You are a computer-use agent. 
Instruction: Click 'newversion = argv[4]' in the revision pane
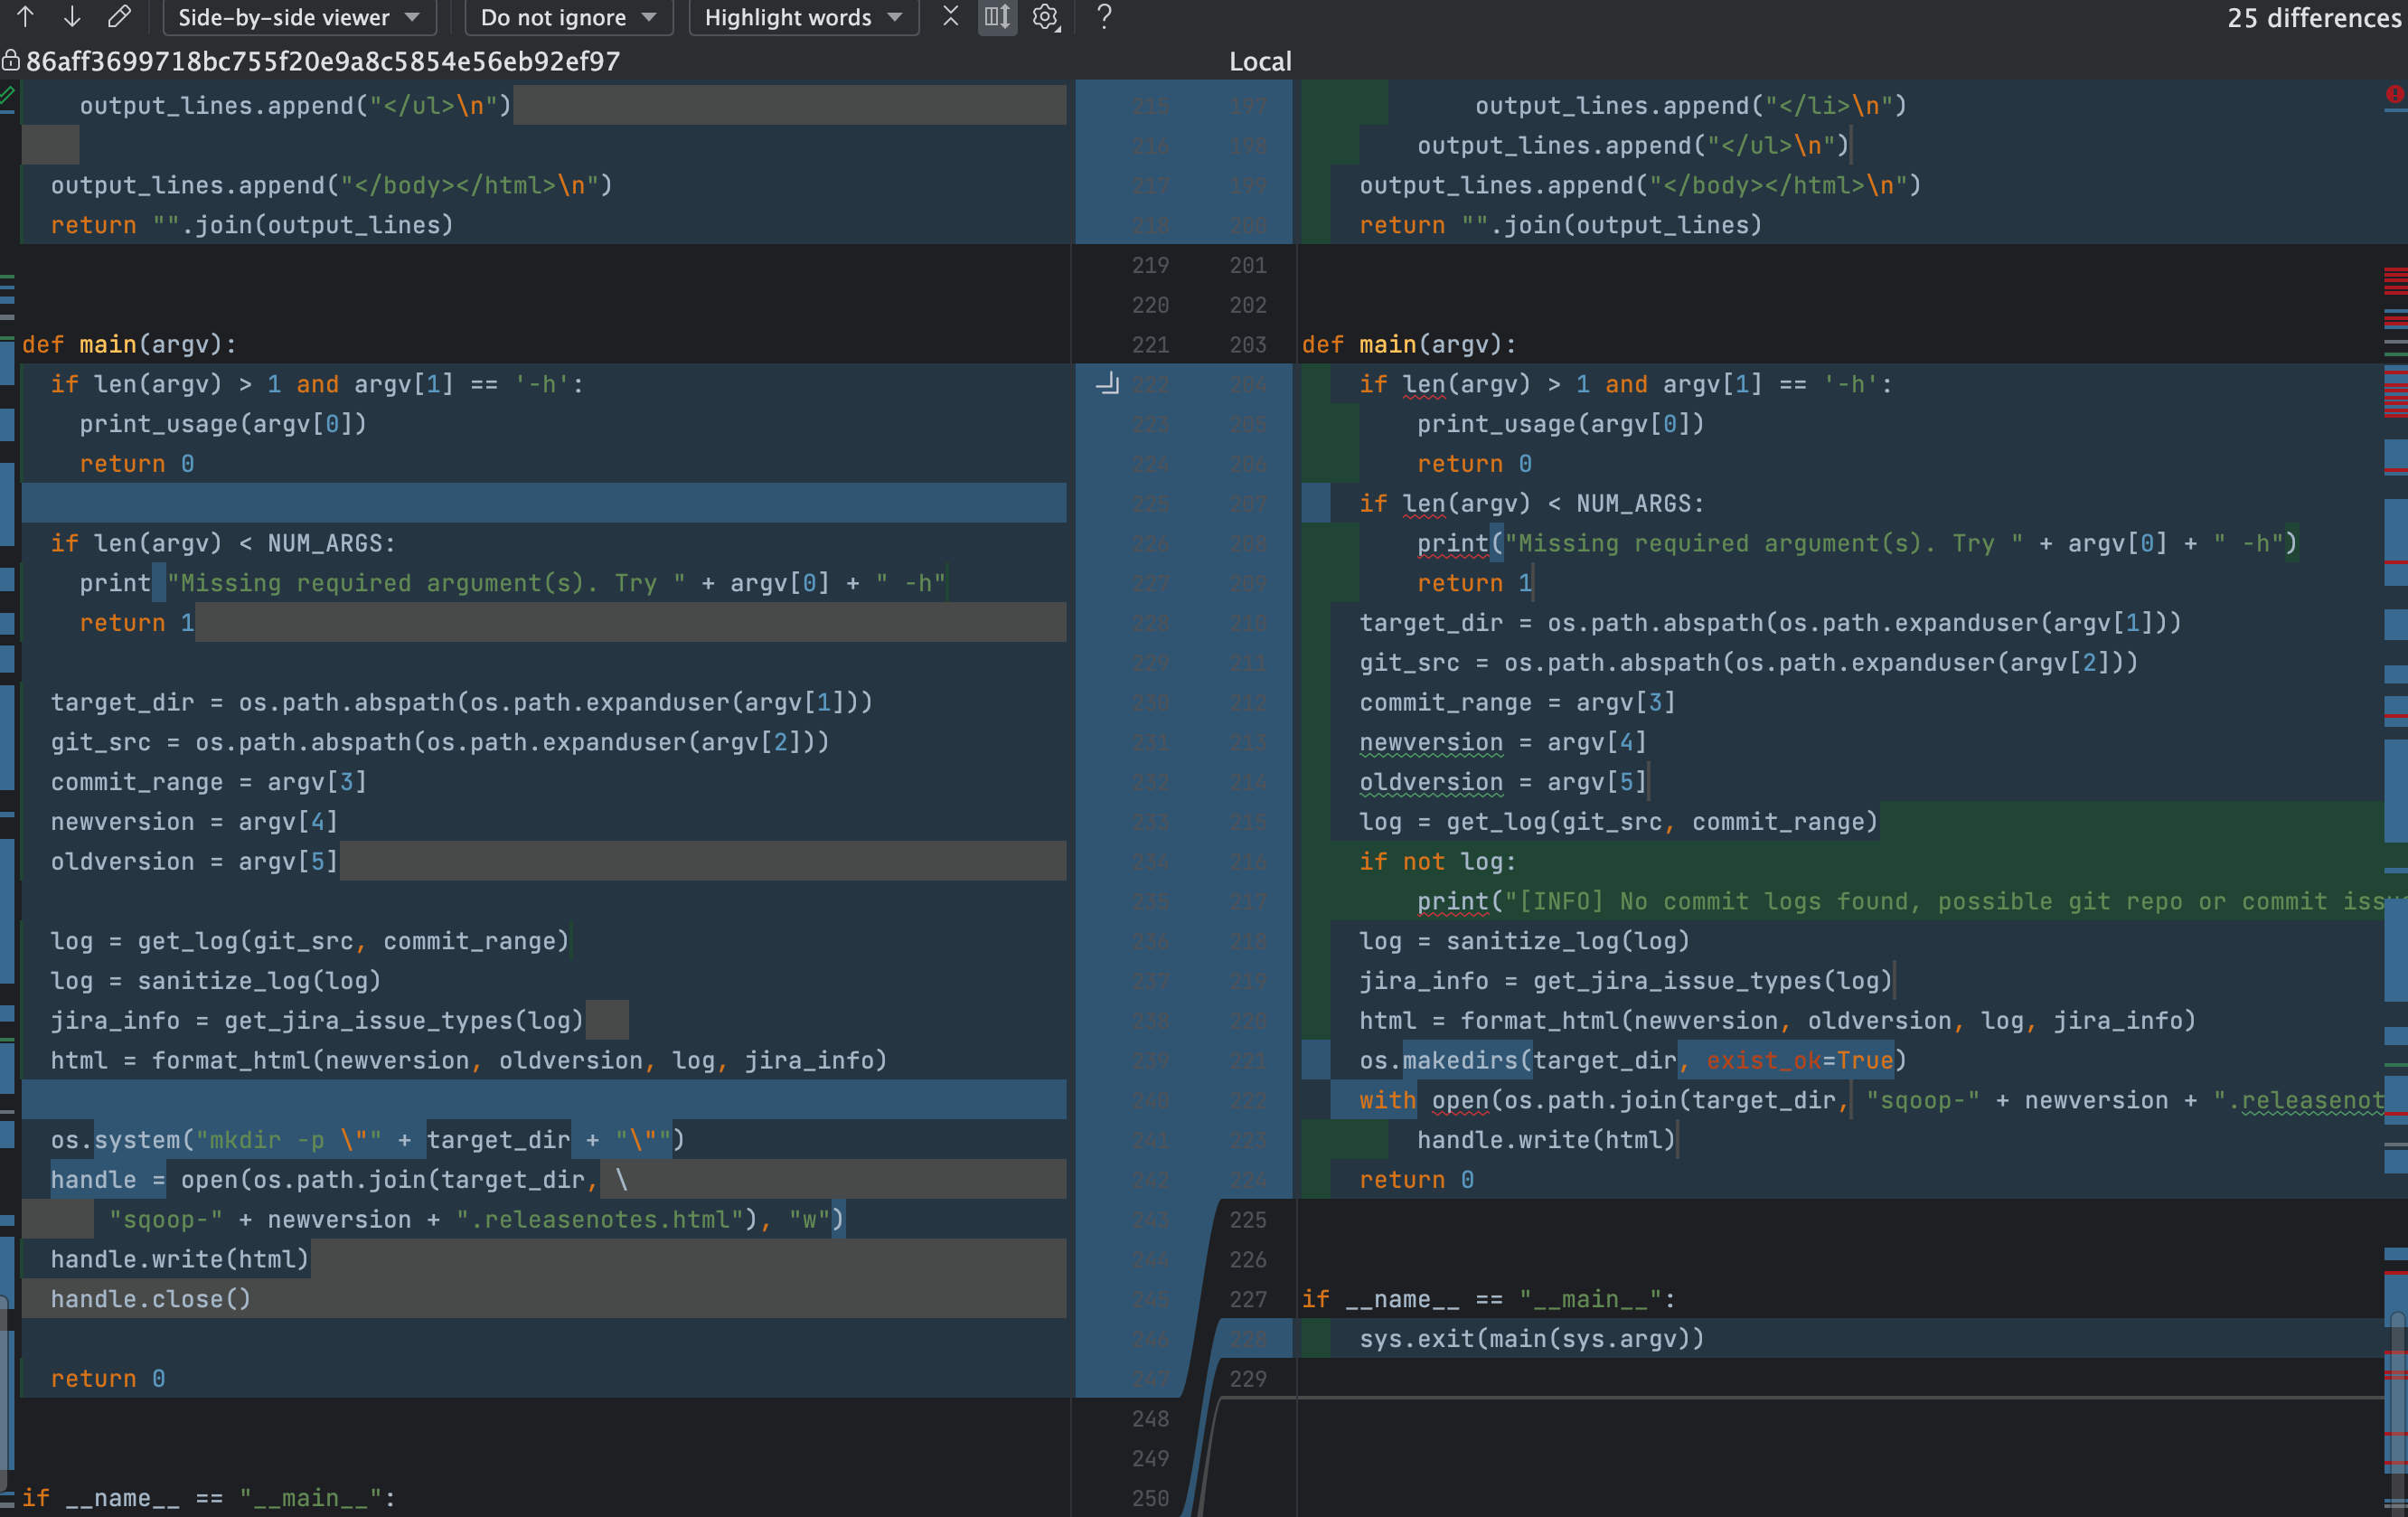(195, 821)
